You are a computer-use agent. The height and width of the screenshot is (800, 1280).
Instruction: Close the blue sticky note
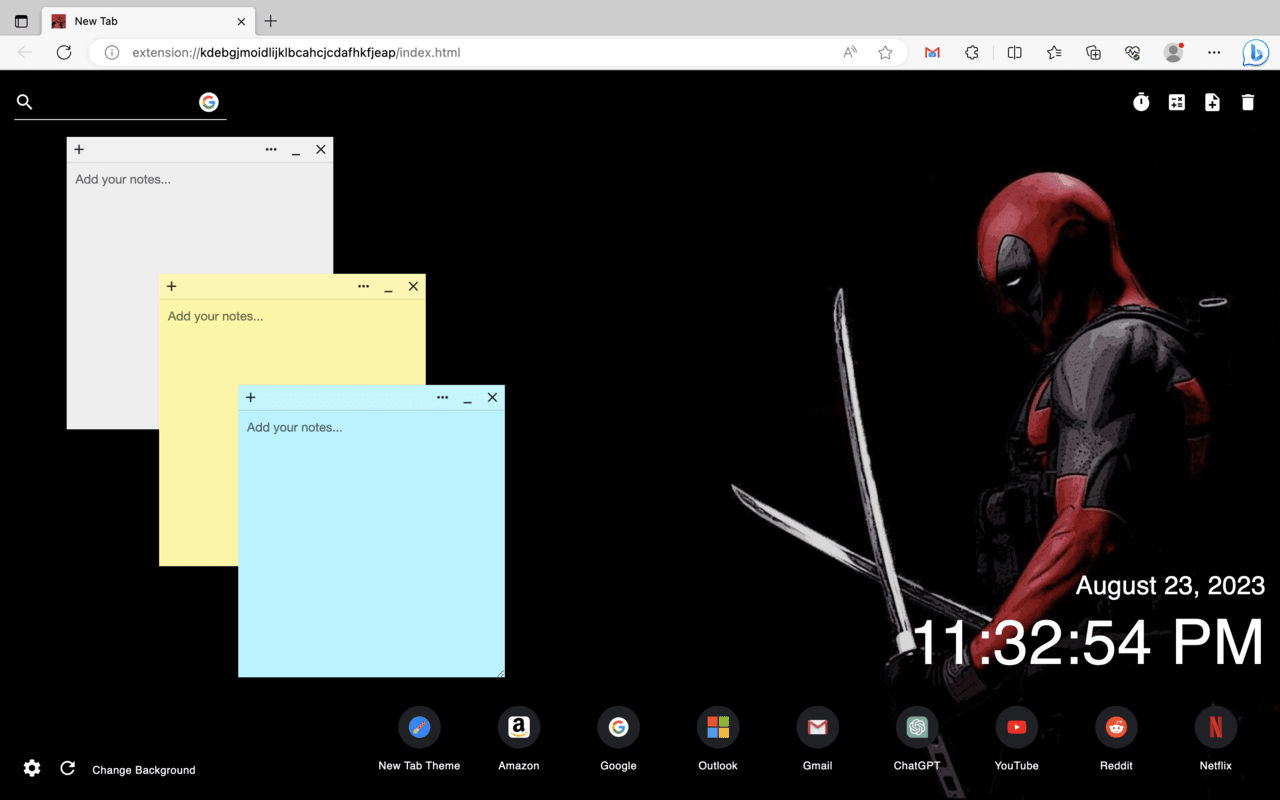point(492,397)
